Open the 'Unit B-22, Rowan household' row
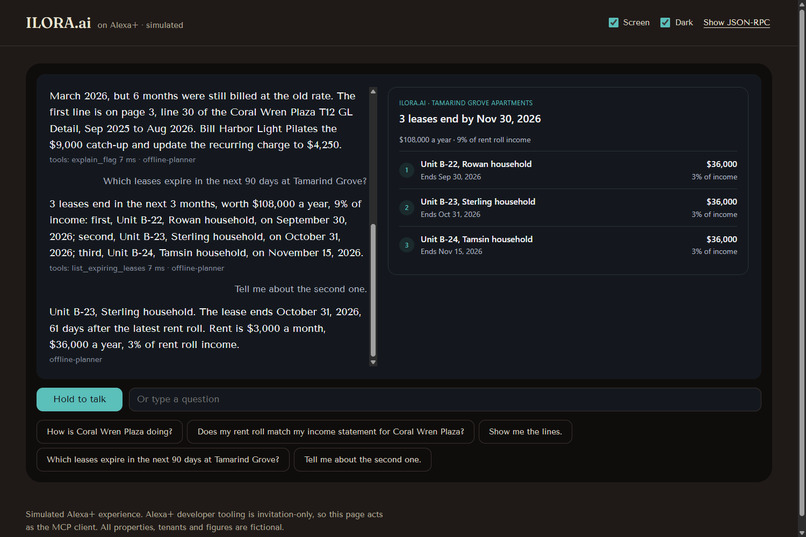 (x=568, y=170)
